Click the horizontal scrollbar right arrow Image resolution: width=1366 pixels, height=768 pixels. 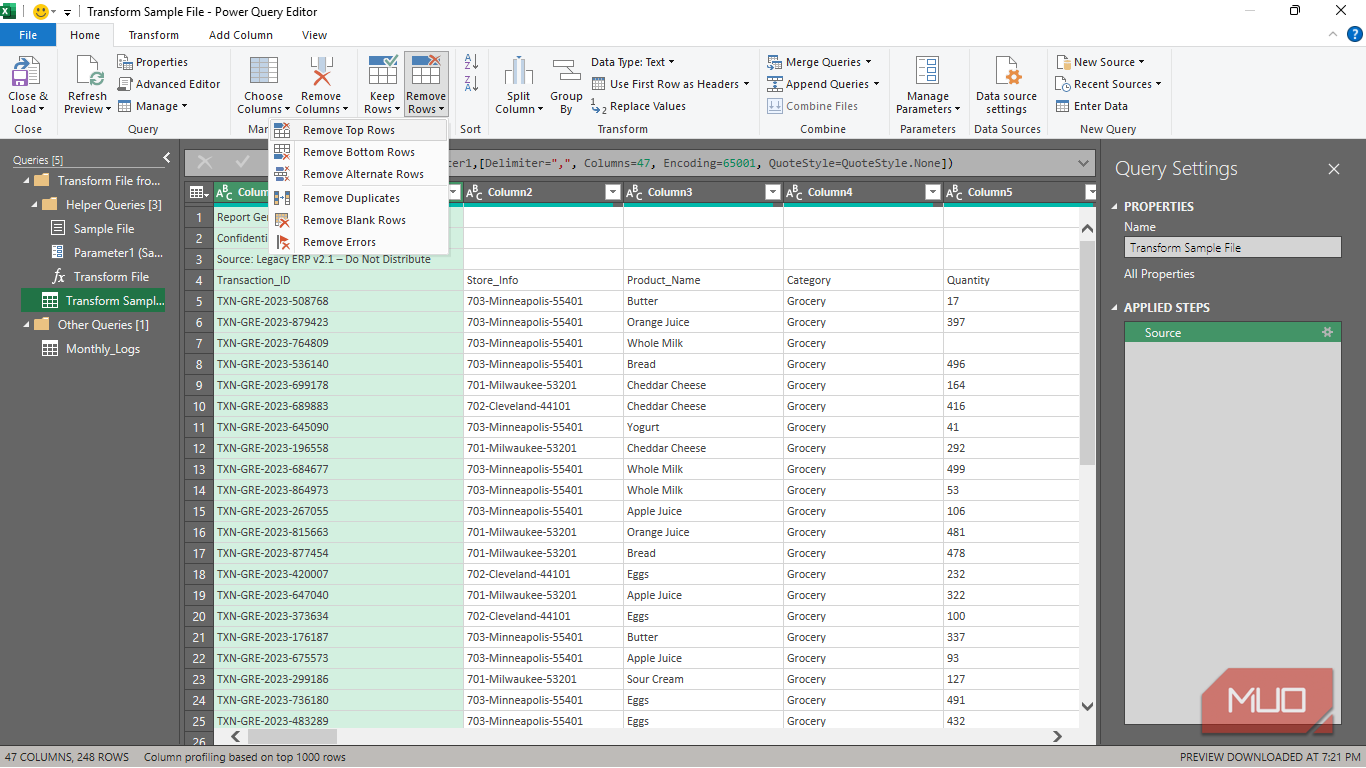1058,737
